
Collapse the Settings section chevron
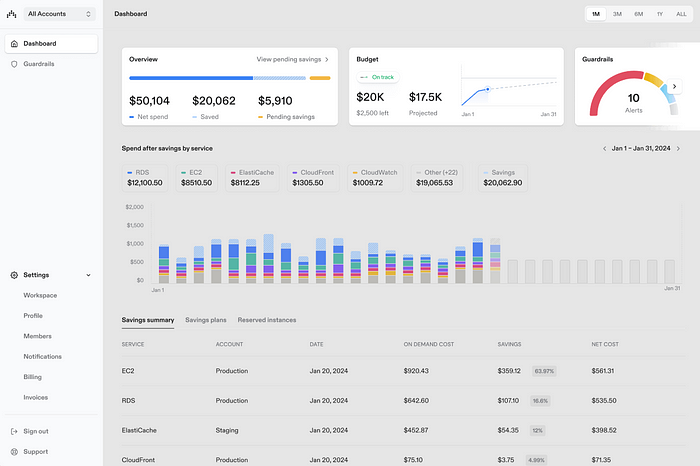point(88,275)
